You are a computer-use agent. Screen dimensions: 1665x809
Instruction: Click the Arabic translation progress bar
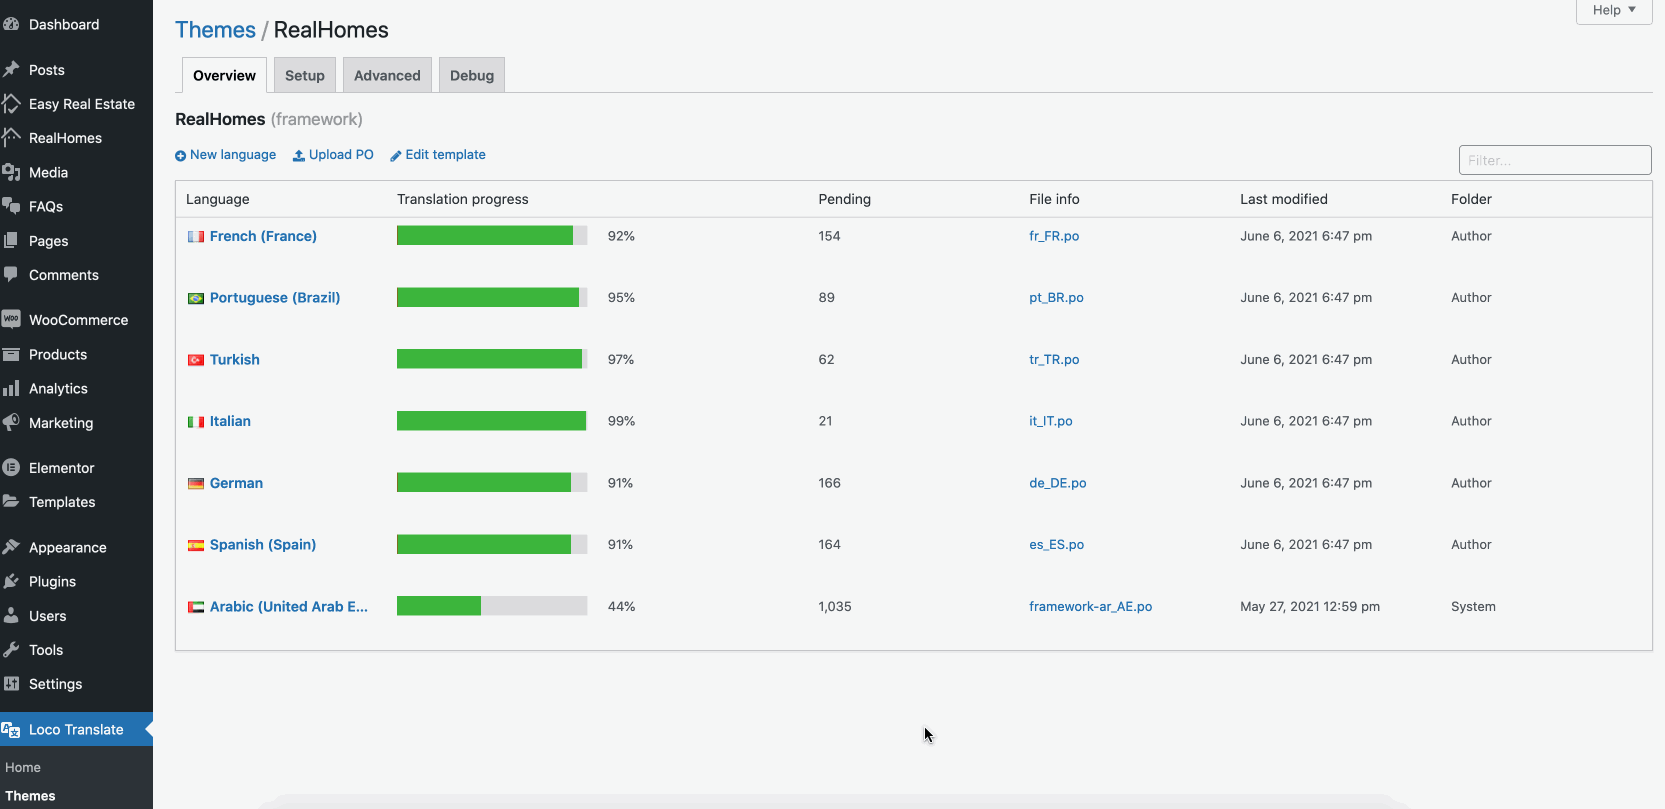[492, 606]
